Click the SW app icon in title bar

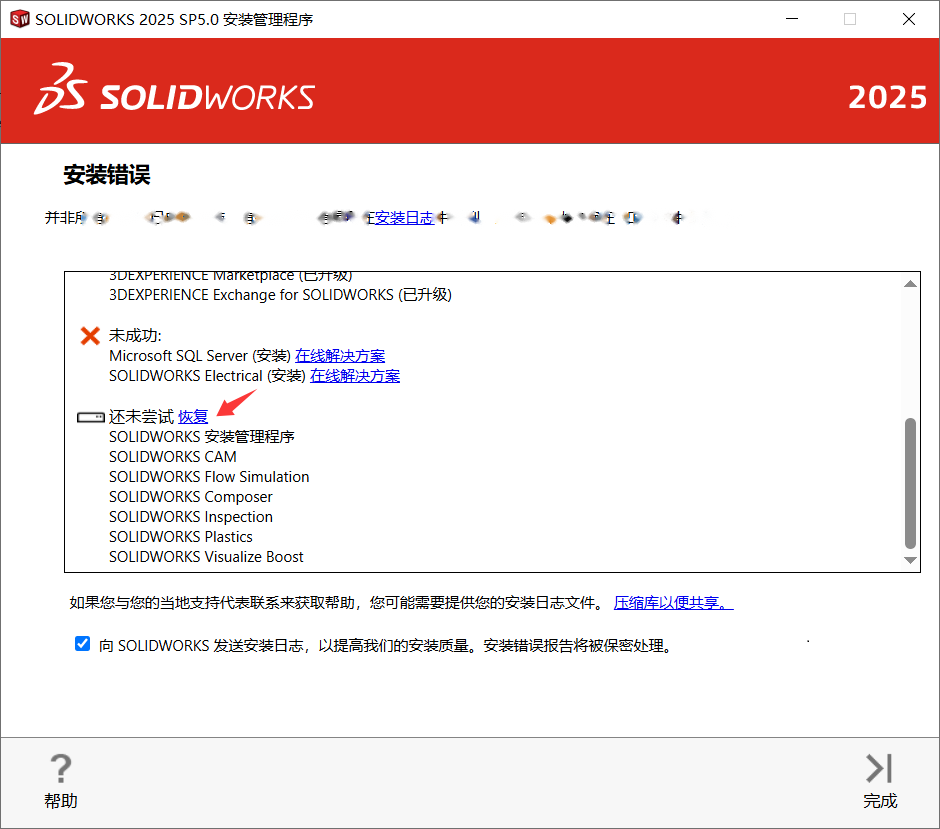(20, 19)
